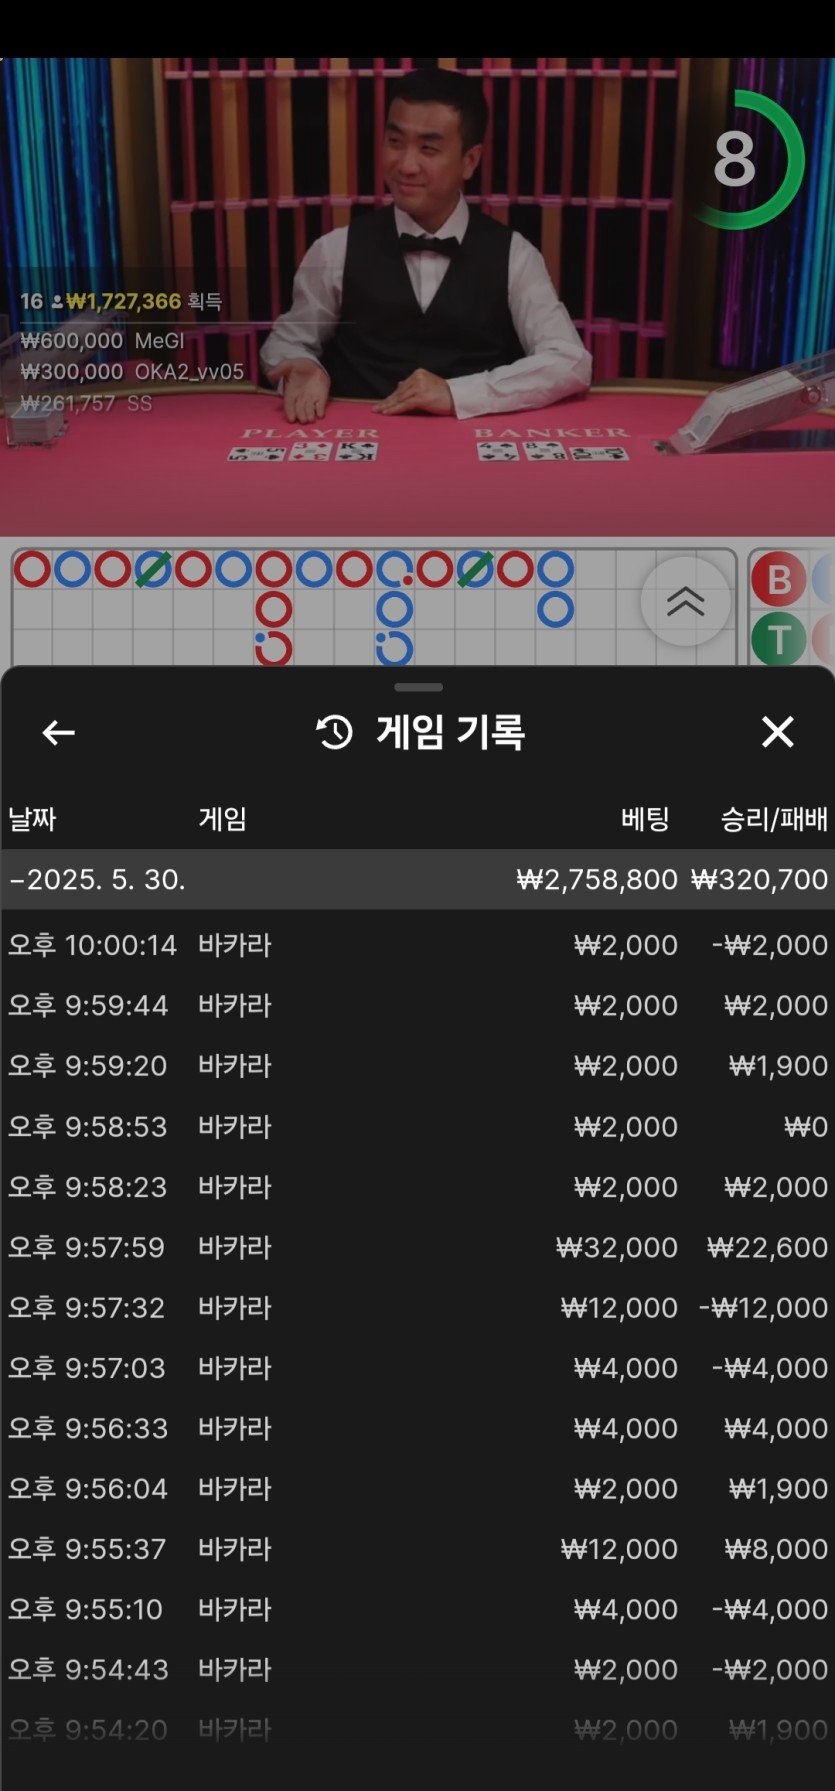The image size is (835, 1791).
Task: Tap the player cards on the table
Action: pyautogui.click(x=302, y=452)
